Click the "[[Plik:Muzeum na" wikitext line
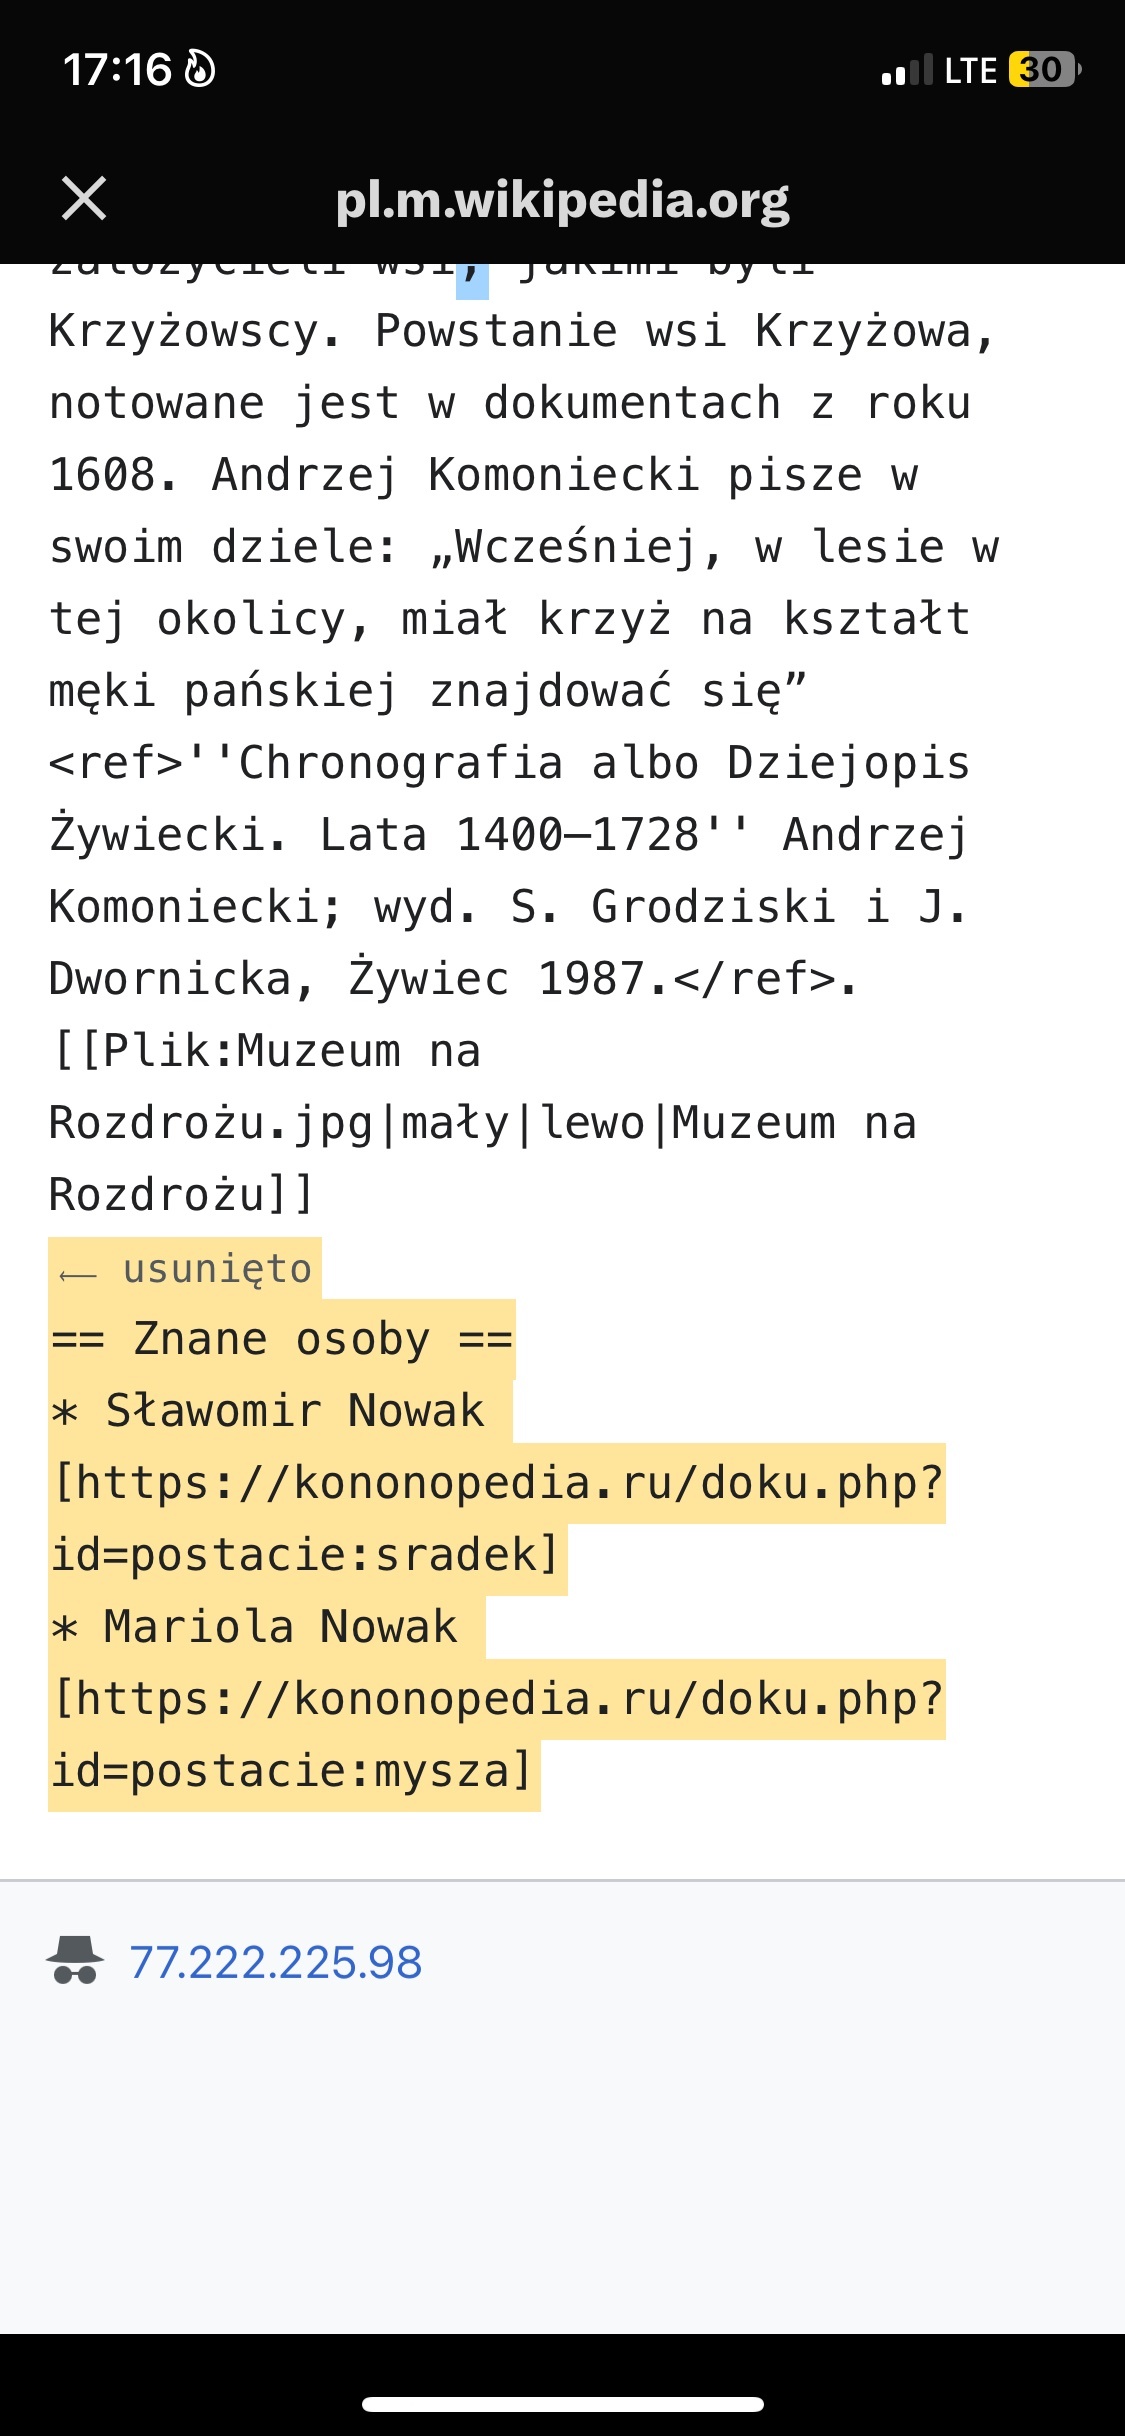 266,1051
